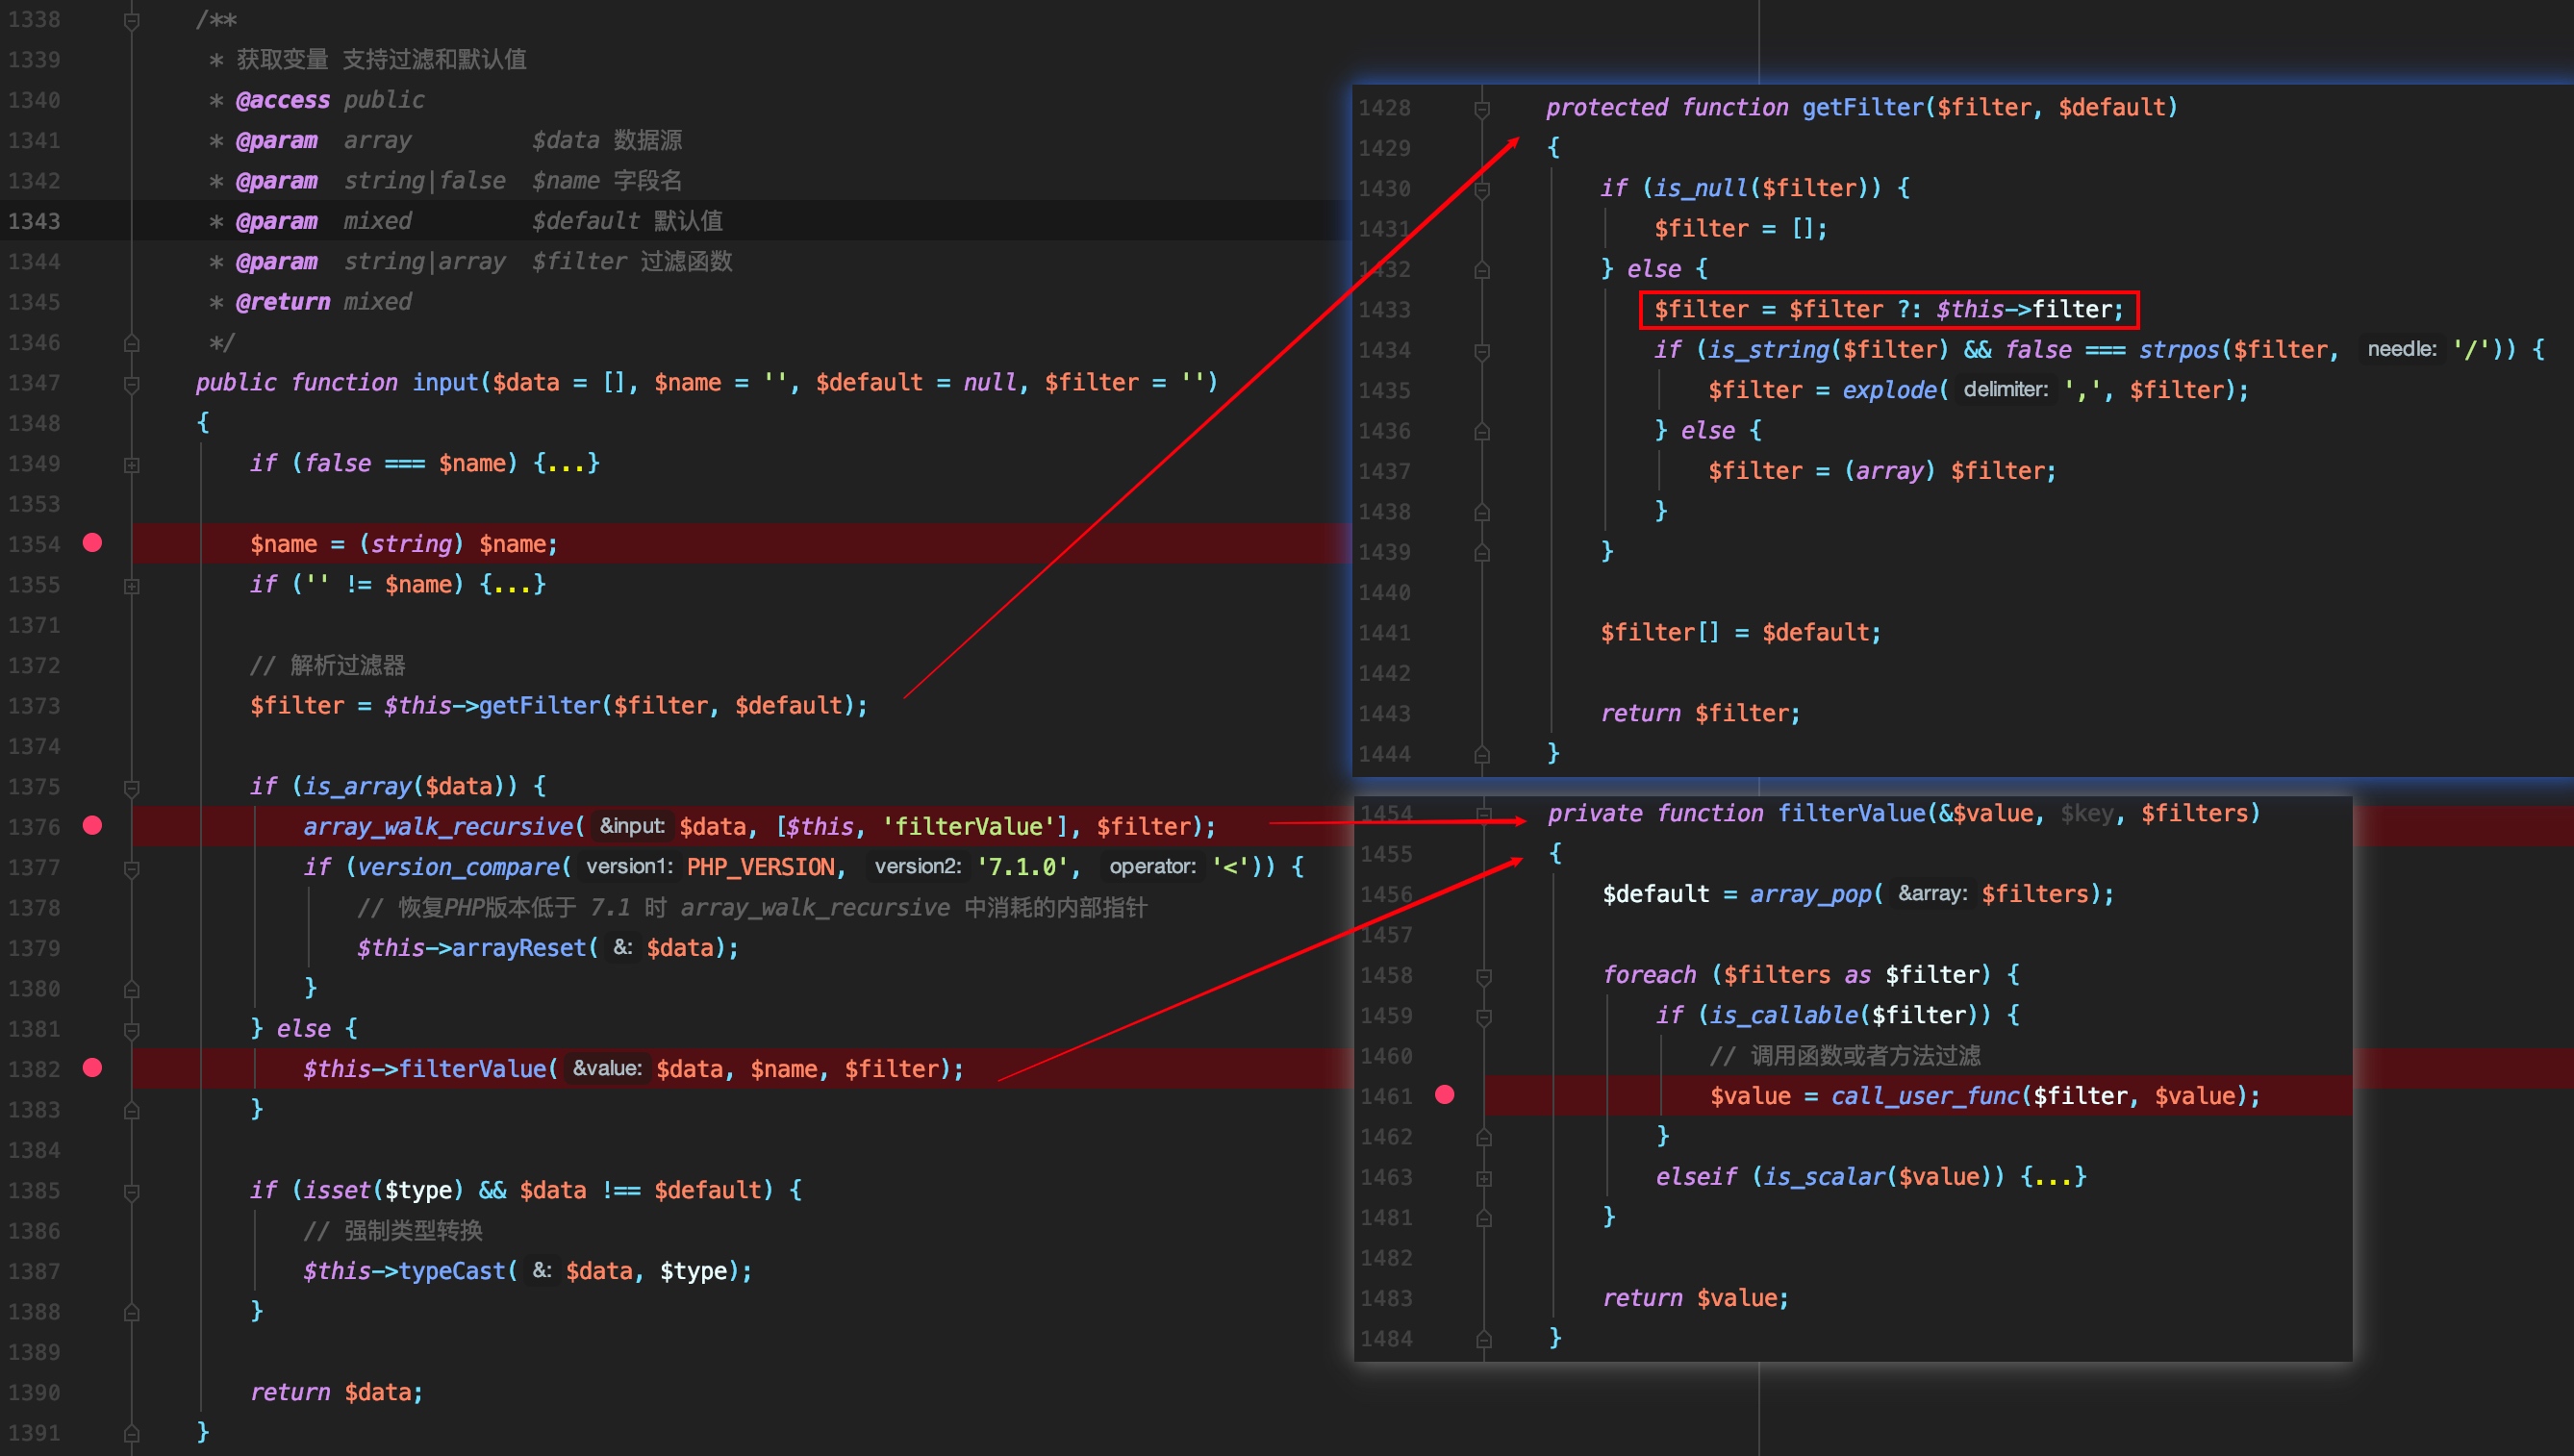Screen dimensions: 2574x1456
Task: Expand the folded {...} after elseif is_scalar
Action: pyautogui.click(x=2054, y=1176)
